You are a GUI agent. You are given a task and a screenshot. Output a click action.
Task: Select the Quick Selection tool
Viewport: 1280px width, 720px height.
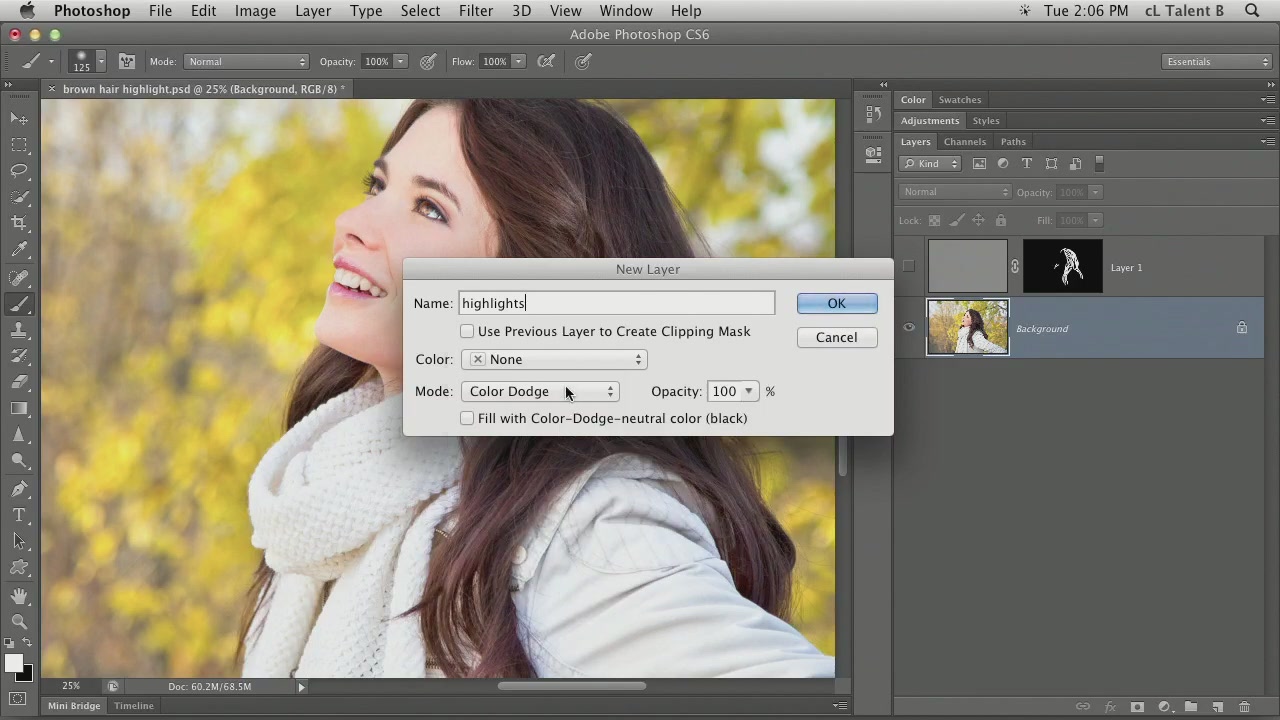pyautogui.click(x=19, y=197)
